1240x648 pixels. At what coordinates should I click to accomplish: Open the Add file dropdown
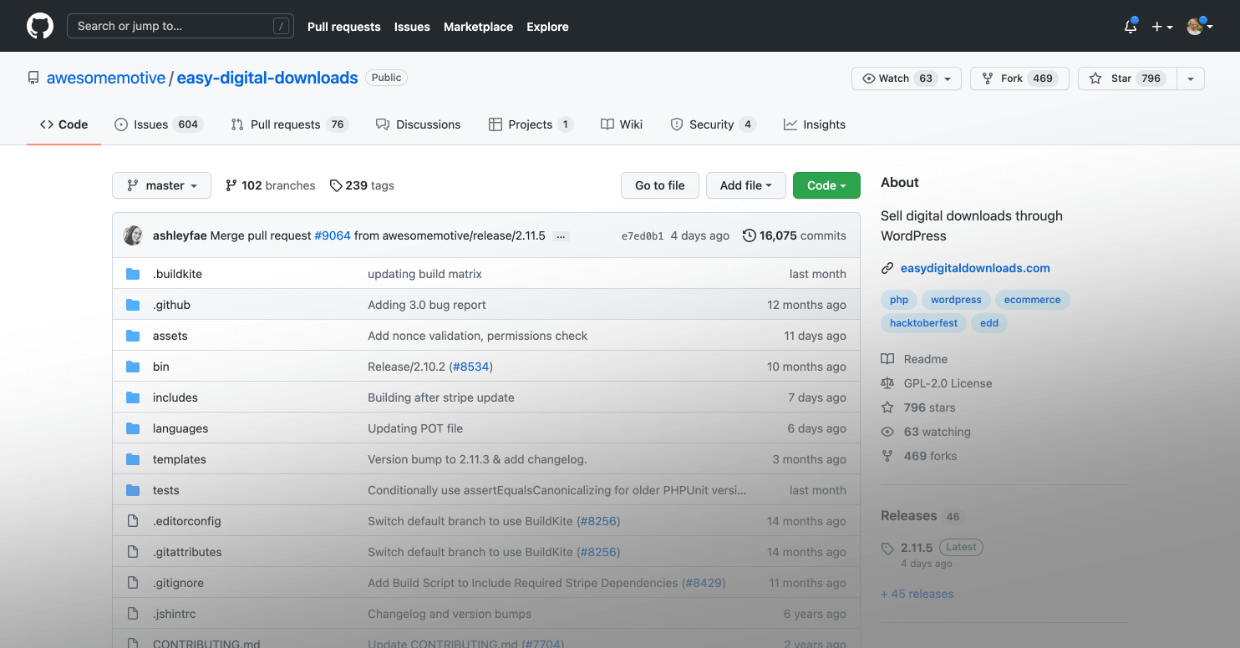pyautogui.click(x=746, y=185)
